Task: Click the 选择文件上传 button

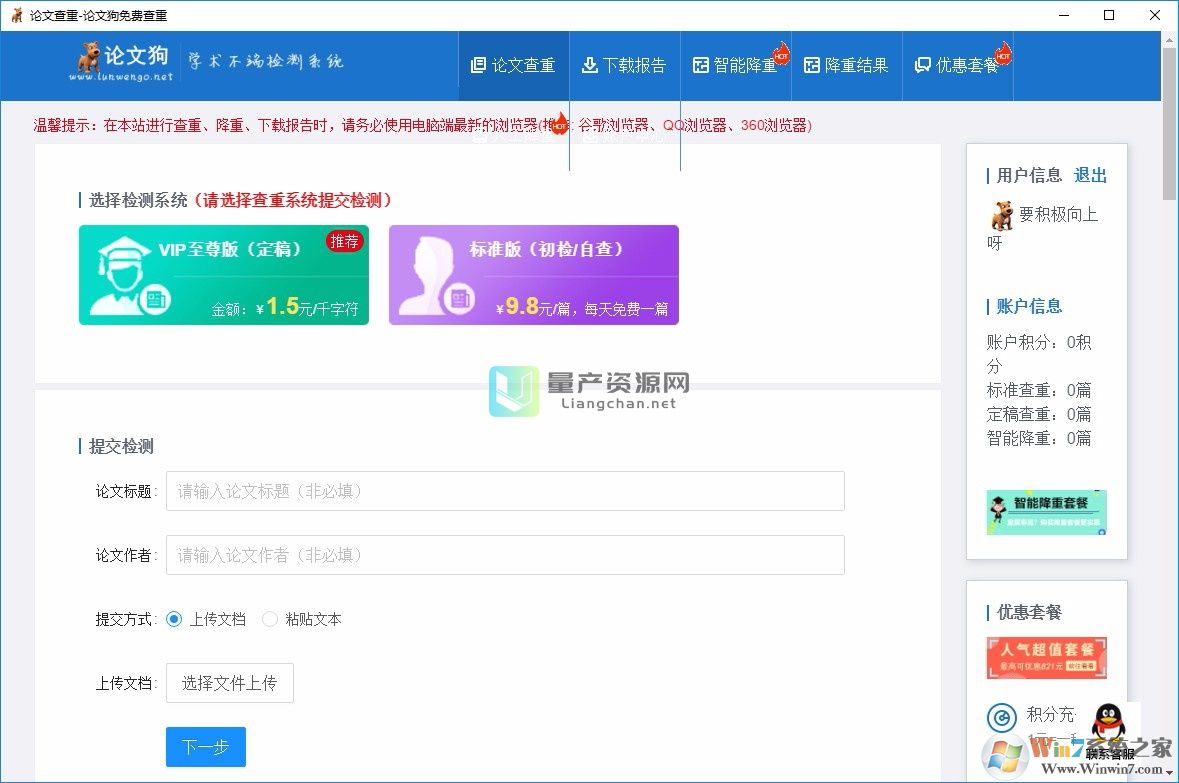Action: (229, 683)
